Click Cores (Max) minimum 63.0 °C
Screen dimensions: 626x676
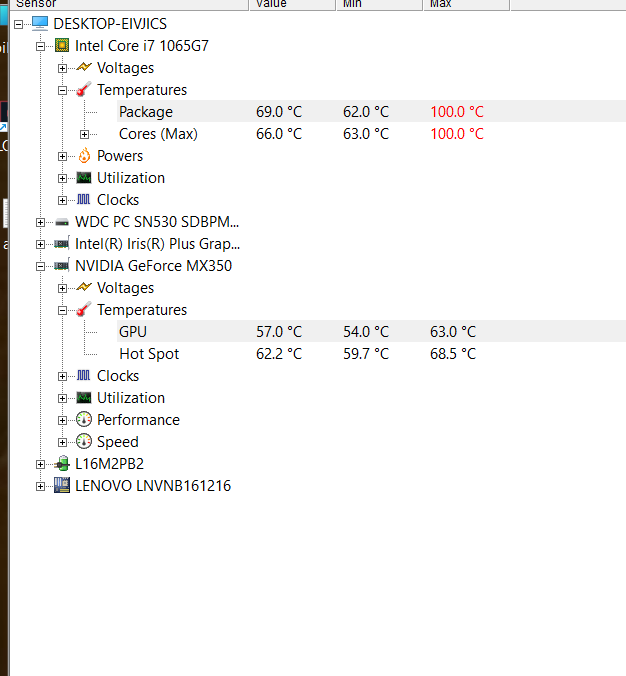[366, 134]
